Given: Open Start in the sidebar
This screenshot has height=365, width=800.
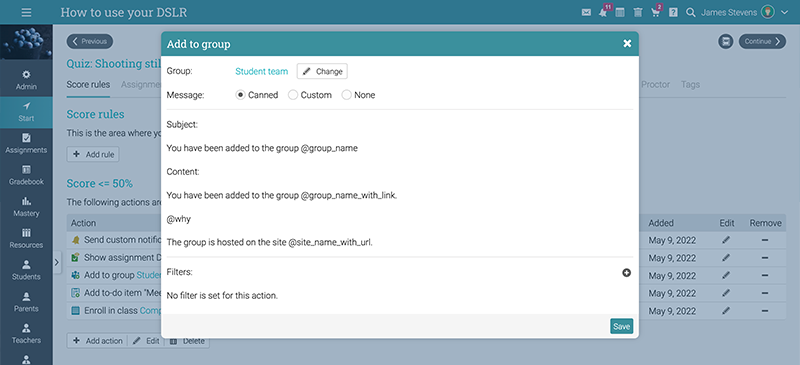Looking at the screenshot, I should coord(26,112).
